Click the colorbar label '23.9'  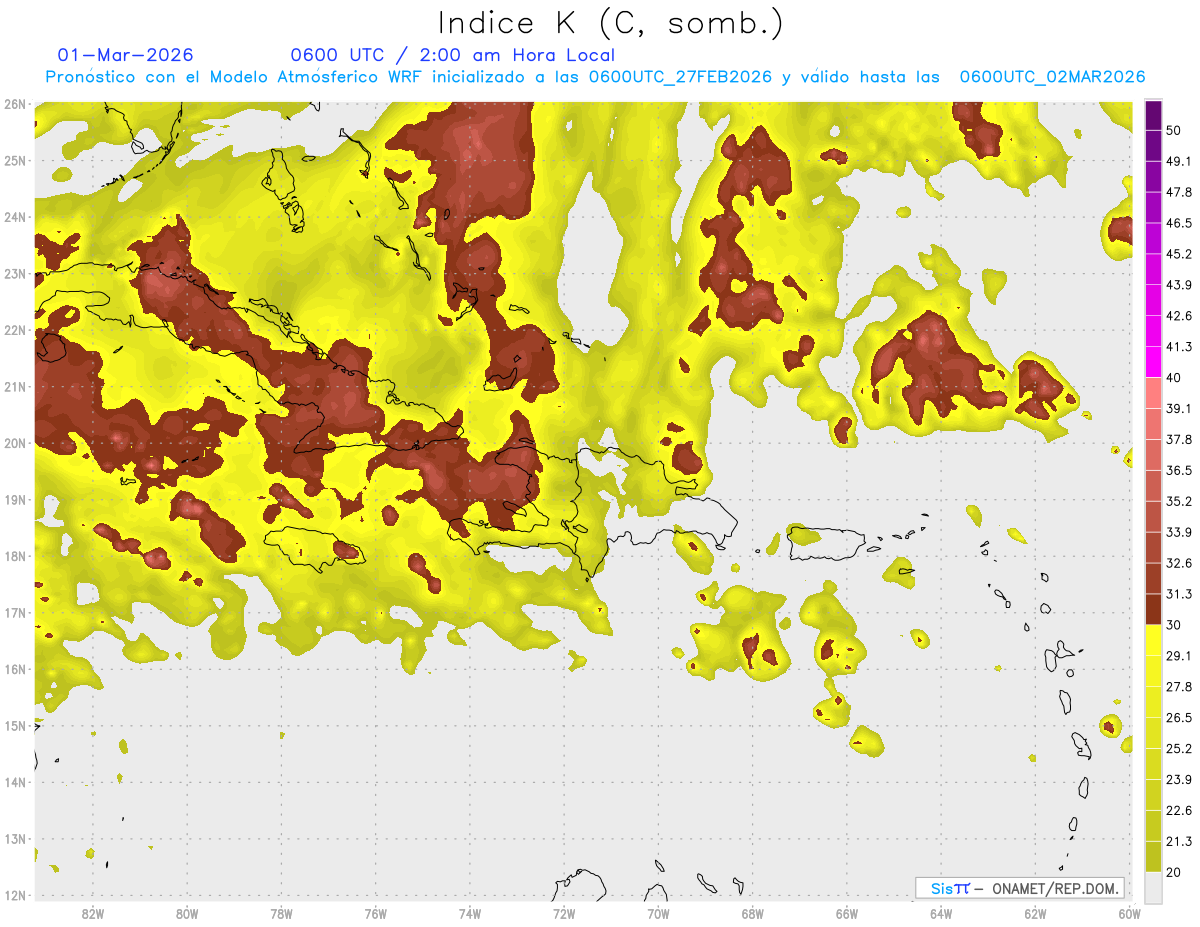[1178, 779]
